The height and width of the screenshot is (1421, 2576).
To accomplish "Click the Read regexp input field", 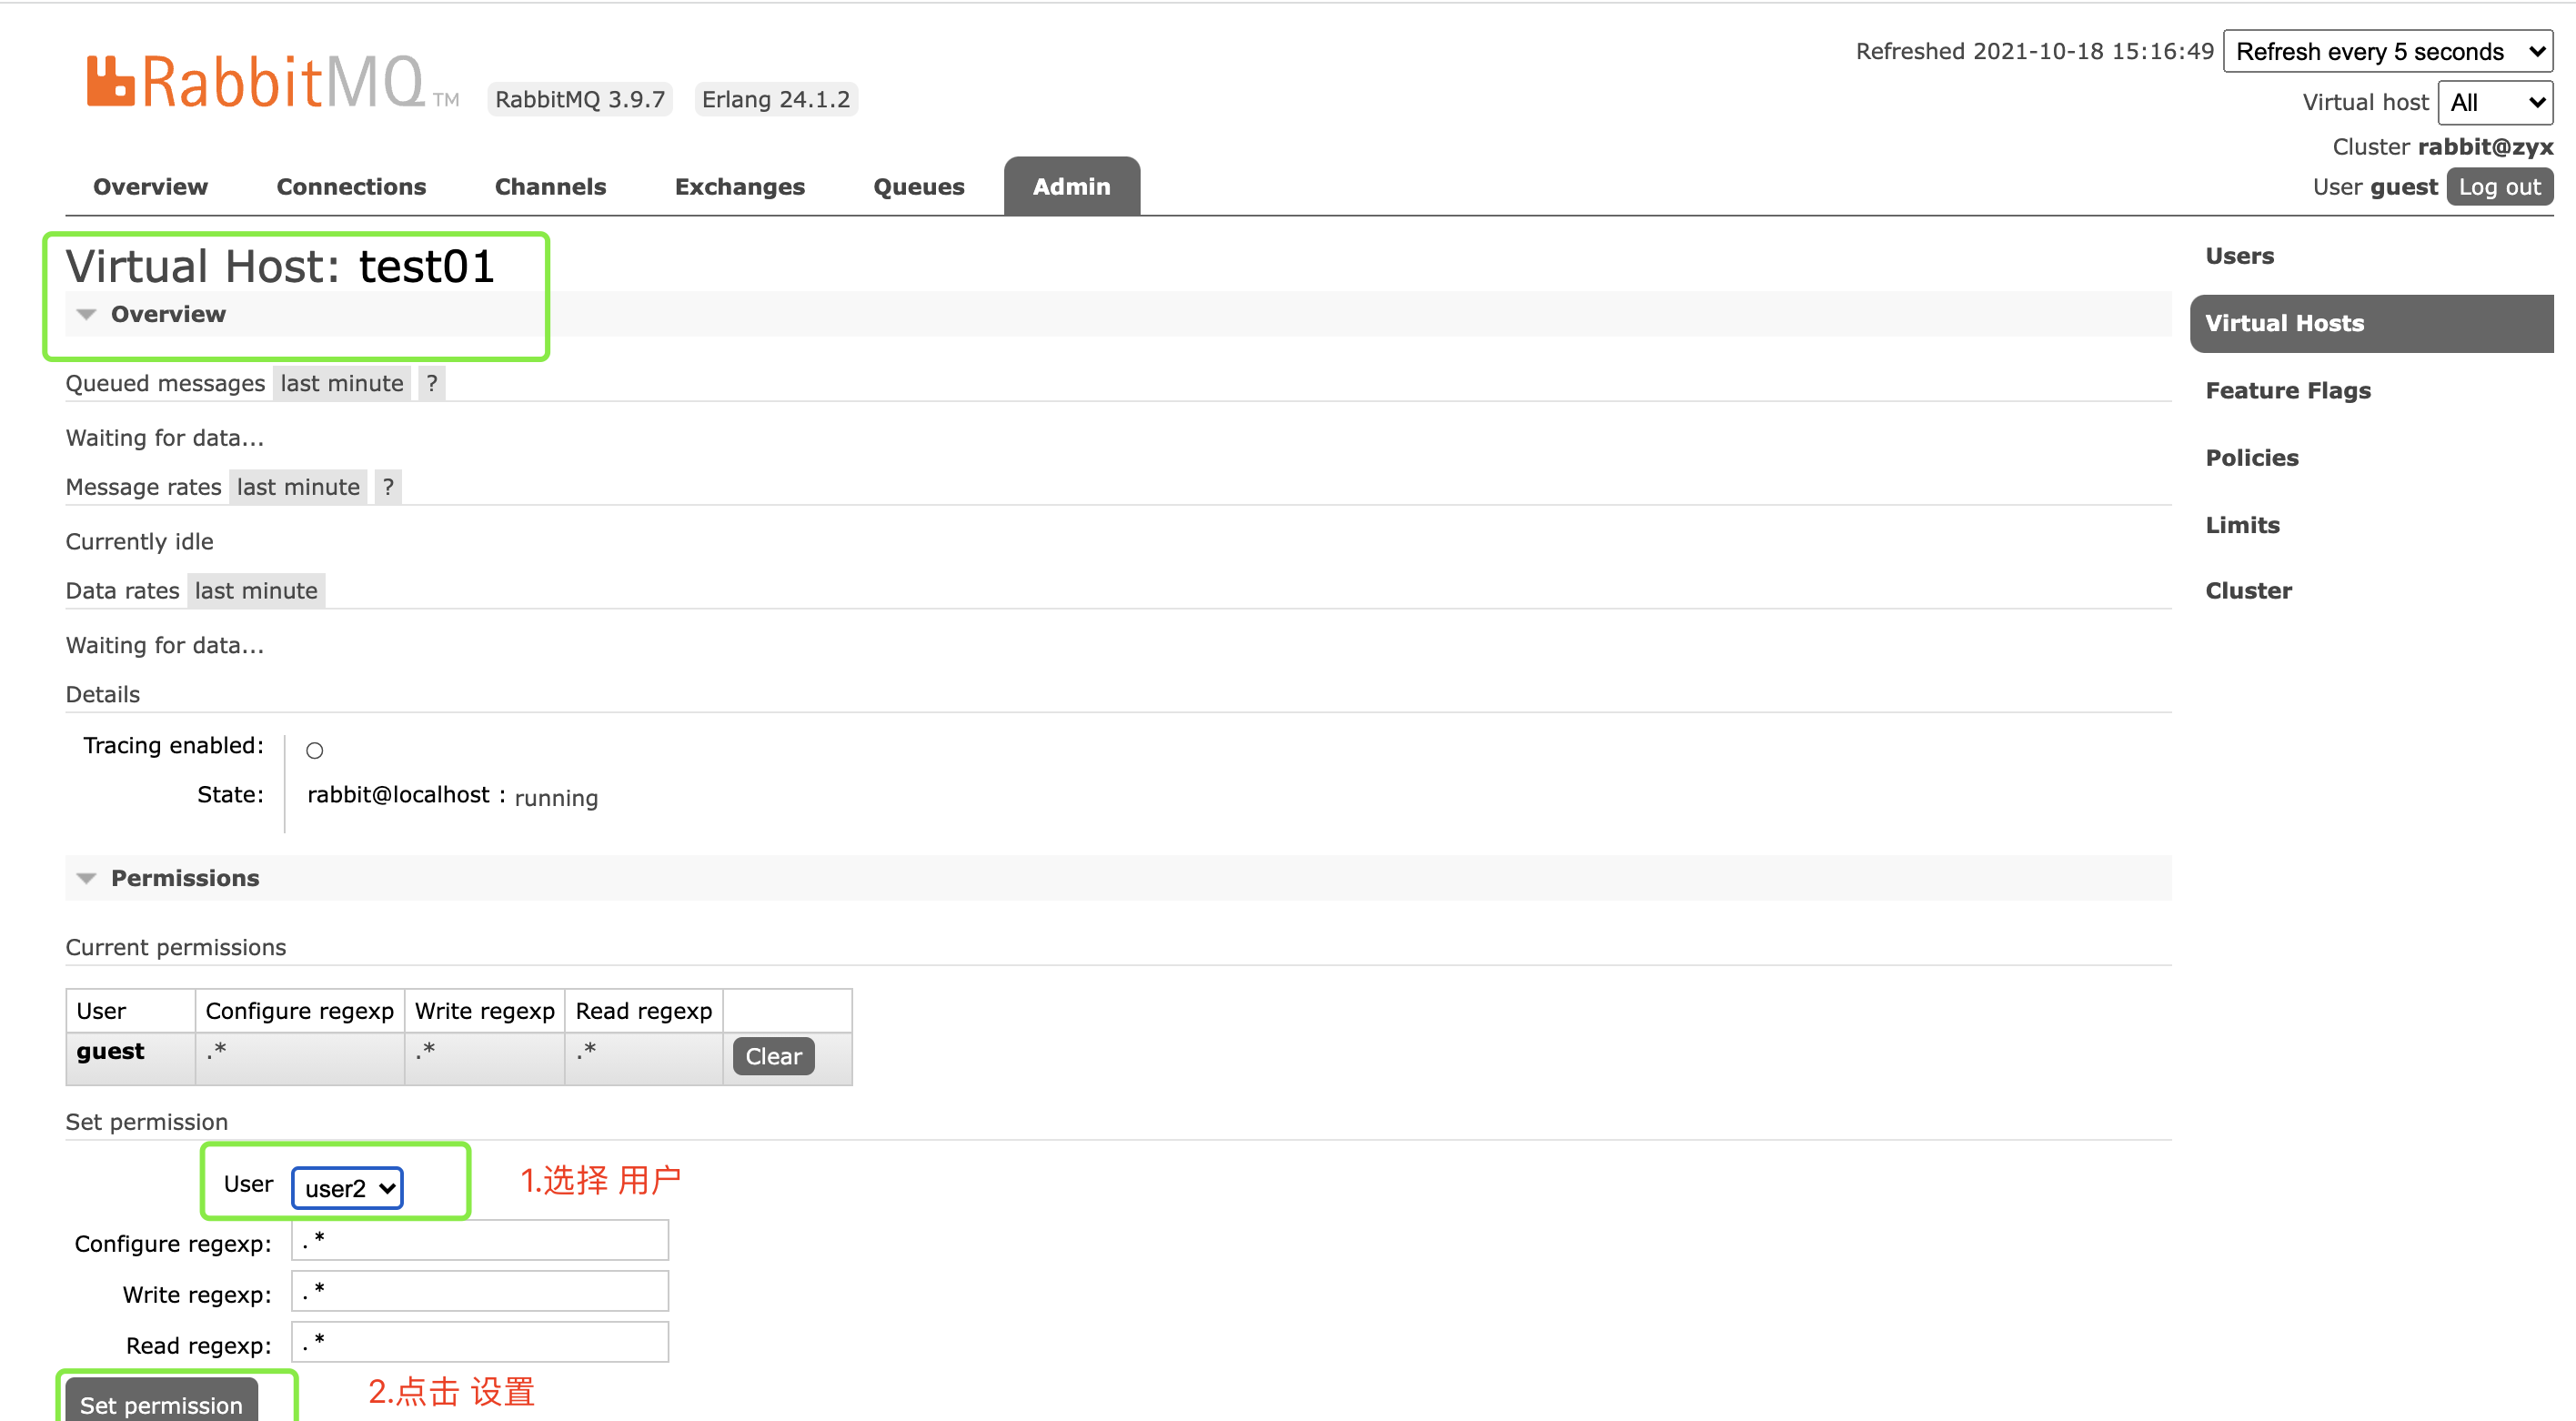I will tap(480, 1342).
